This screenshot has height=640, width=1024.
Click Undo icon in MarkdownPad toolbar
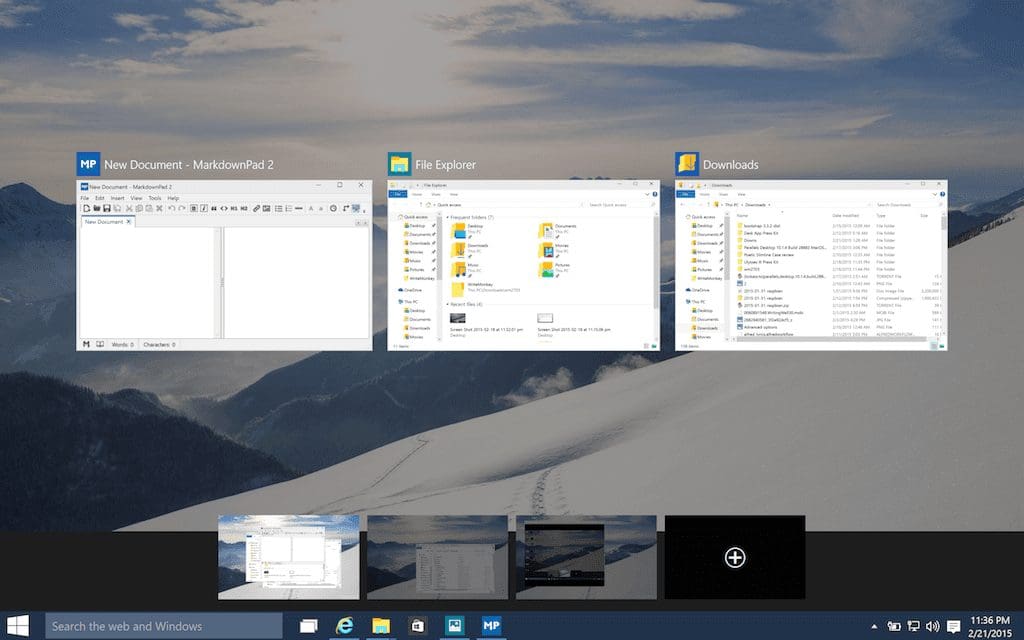pos(172,208)
